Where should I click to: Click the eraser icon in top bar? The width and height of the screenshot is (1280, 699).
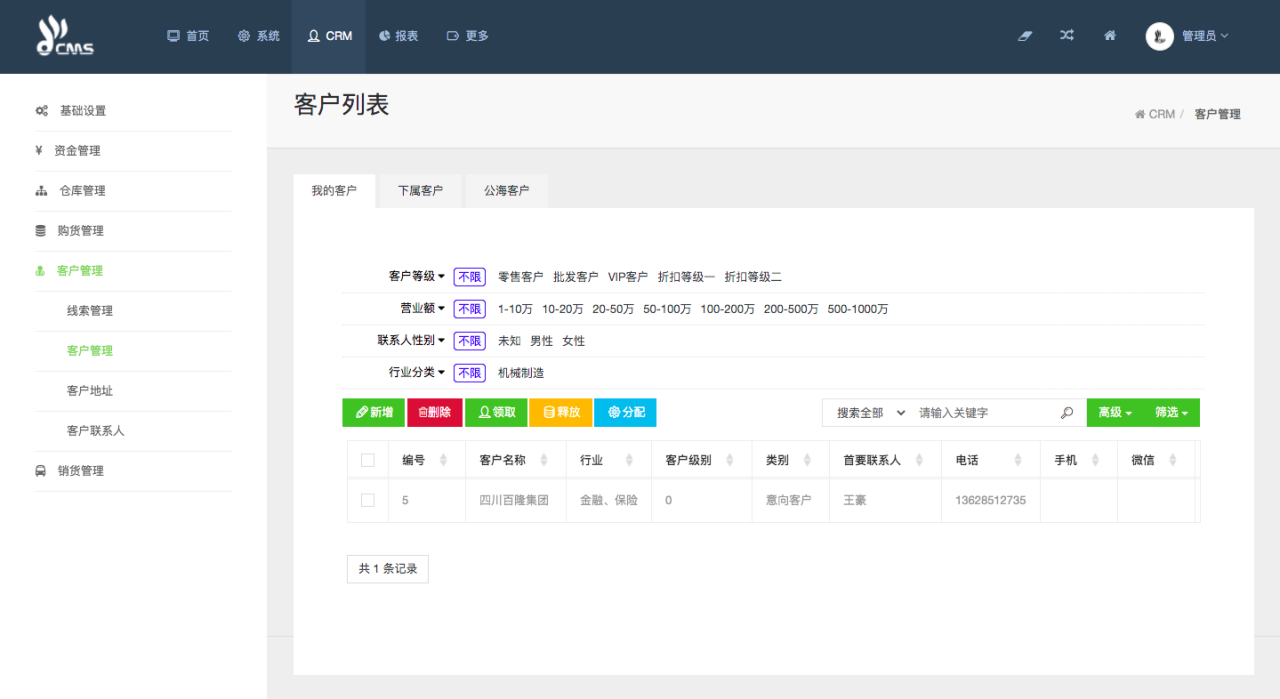1024,36
